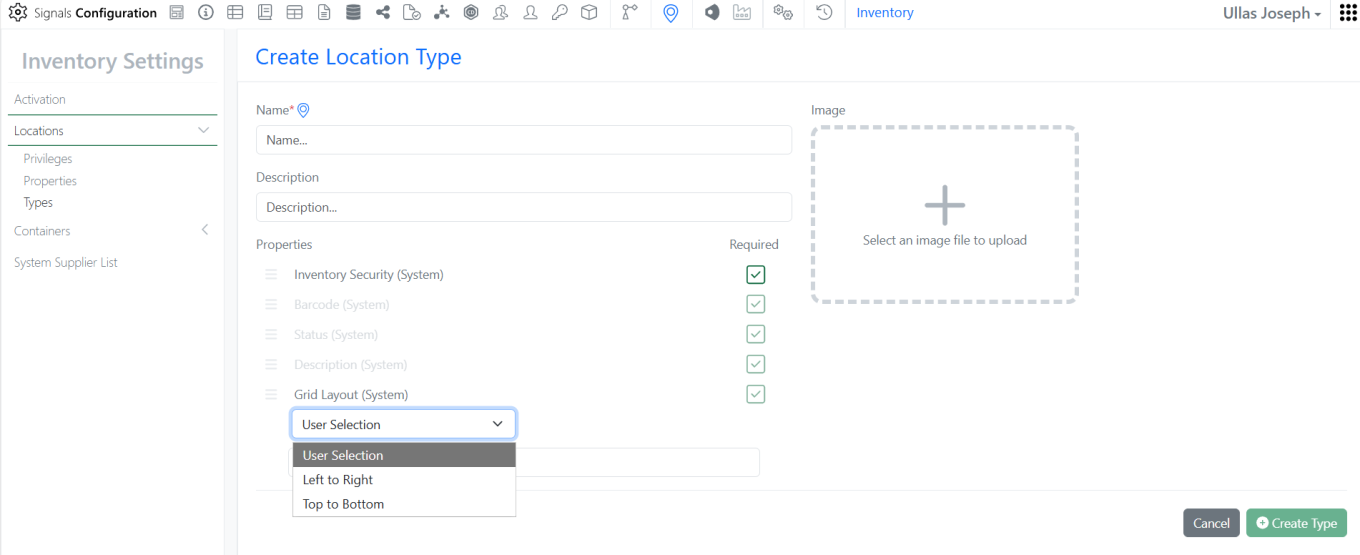The height and width of the screenshot is (555, 1360).
Task: Collapse the Locations section in sidebar
Action: (x=203, y=131)
